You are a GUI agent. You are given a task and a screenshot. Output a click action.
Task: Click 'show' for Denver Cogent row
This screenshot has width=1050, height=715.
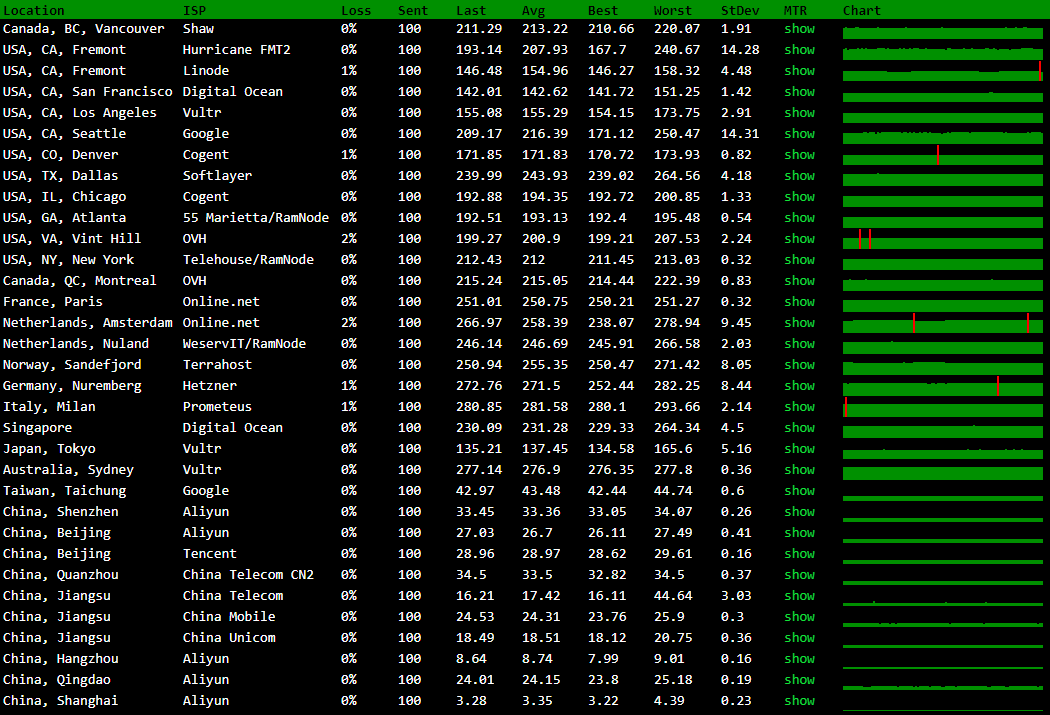(800, 155)
